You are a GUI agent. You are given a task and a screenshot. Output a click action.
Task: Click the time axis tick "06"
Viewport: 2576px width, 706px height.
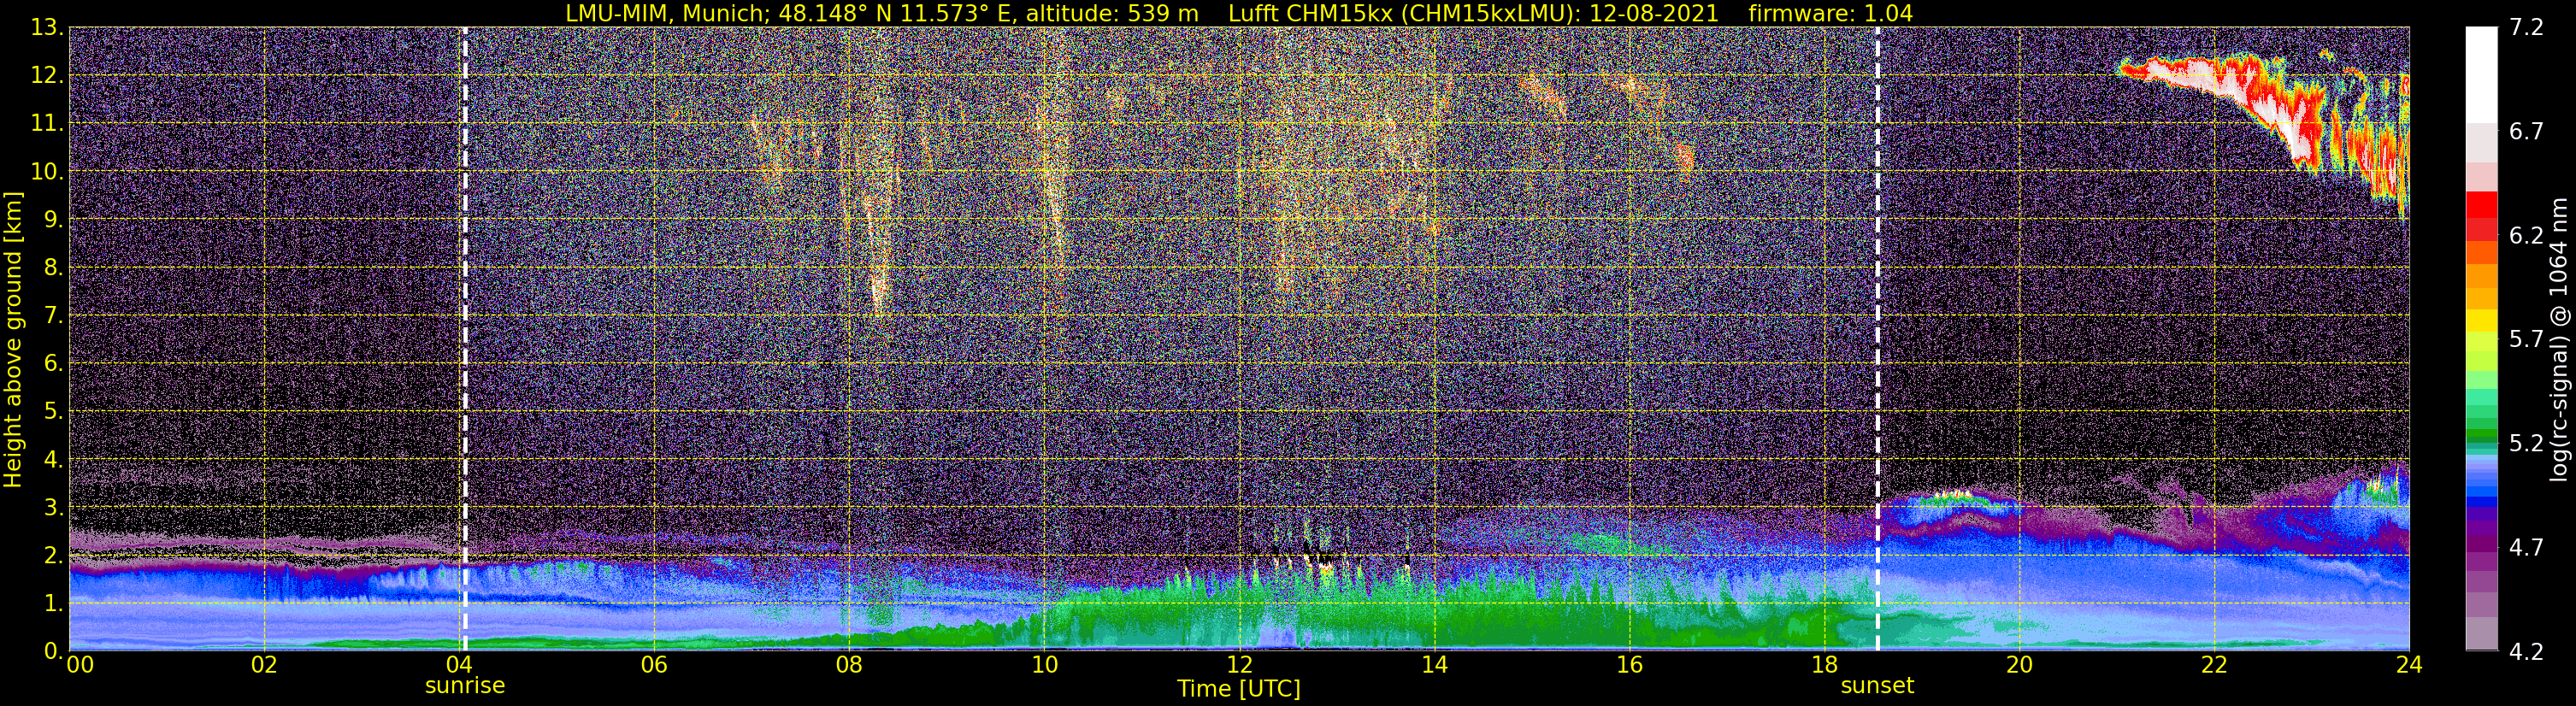(x=654, y=666)
